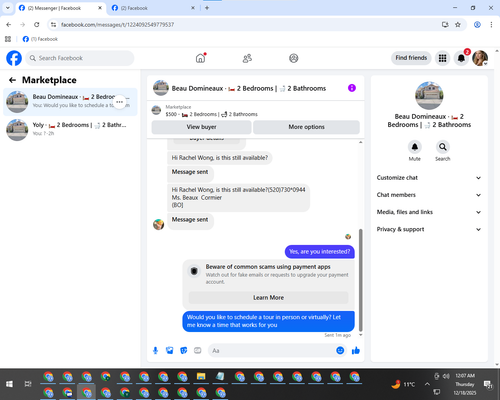Switch to second Facebook browser tab
The width and height of the screenshot is (500, 400).
[153, 8]
